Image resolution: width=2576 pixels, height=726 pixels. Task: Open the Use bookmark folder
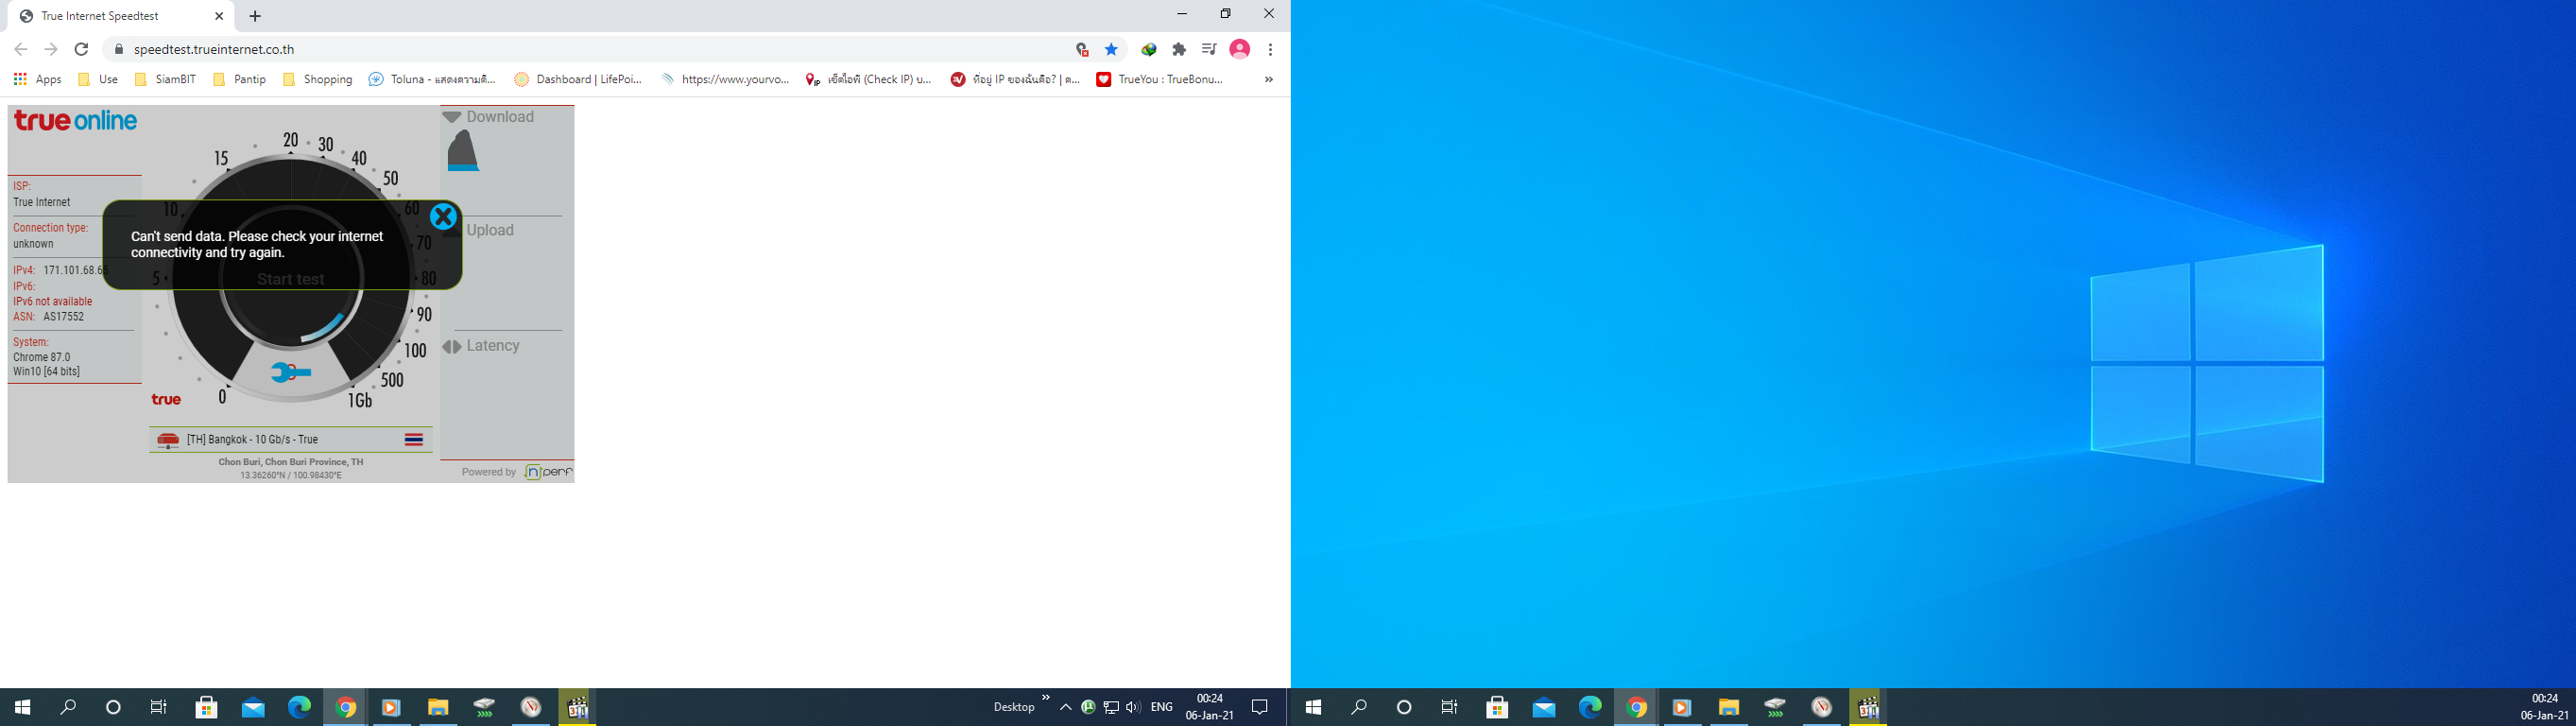point(98,79)
